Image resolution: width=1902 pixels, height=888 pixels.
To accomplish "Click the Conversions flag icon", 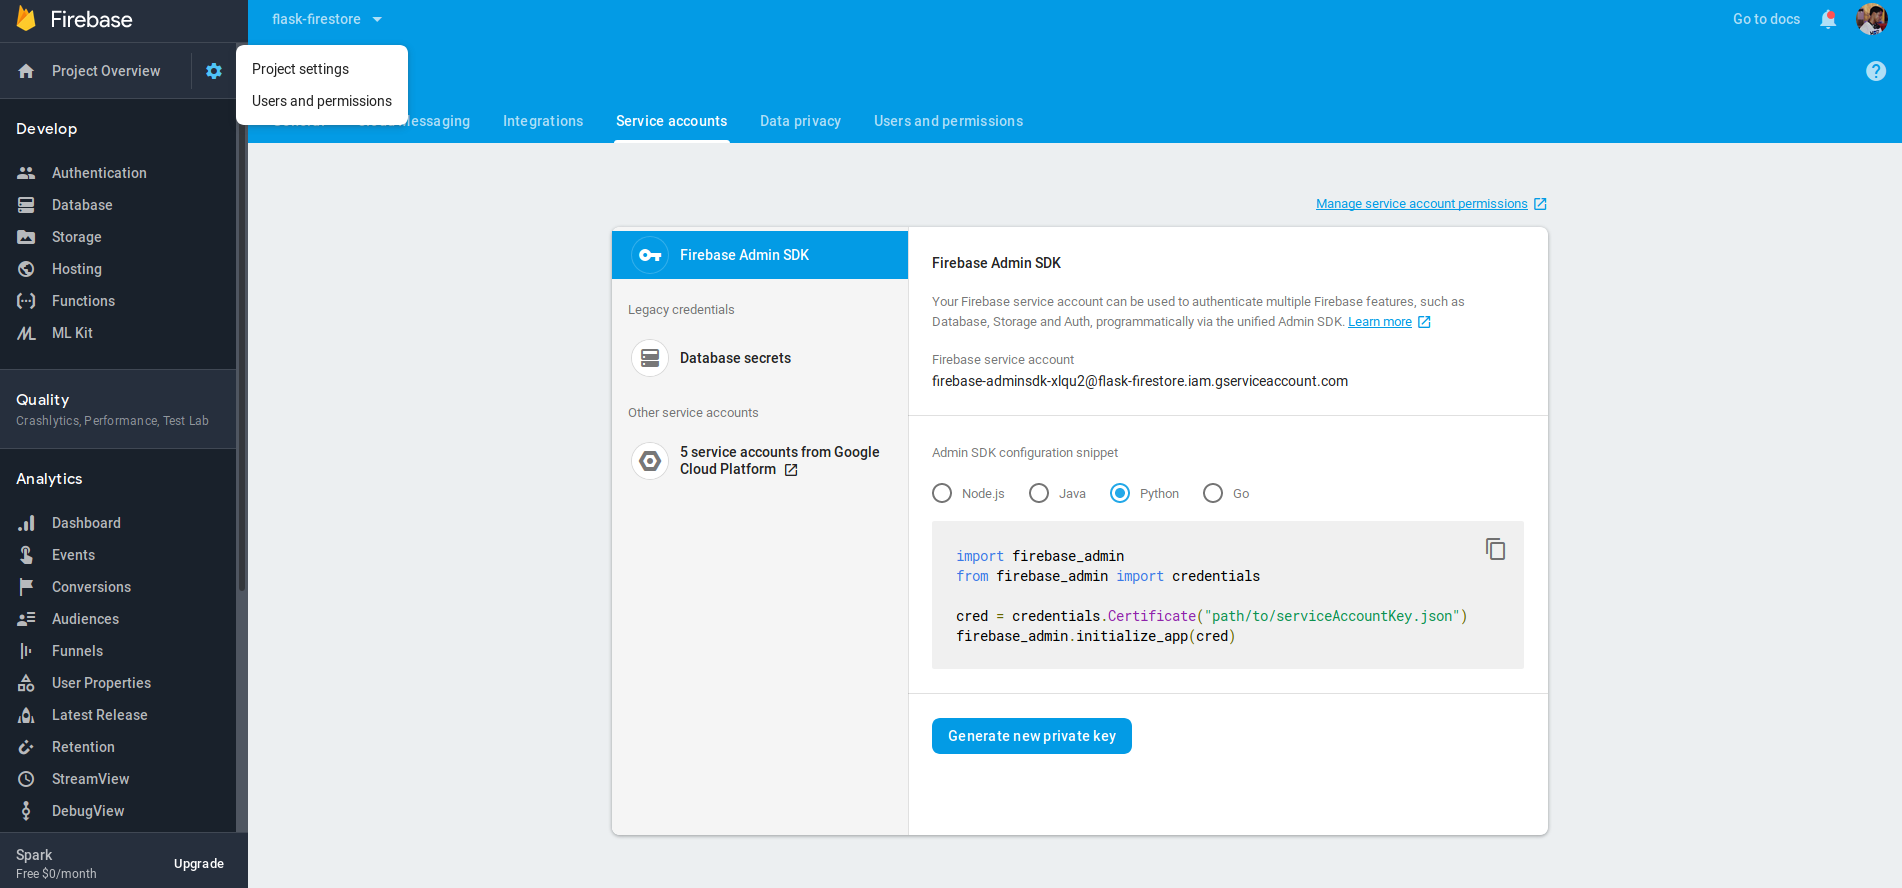I will [26, 587].
